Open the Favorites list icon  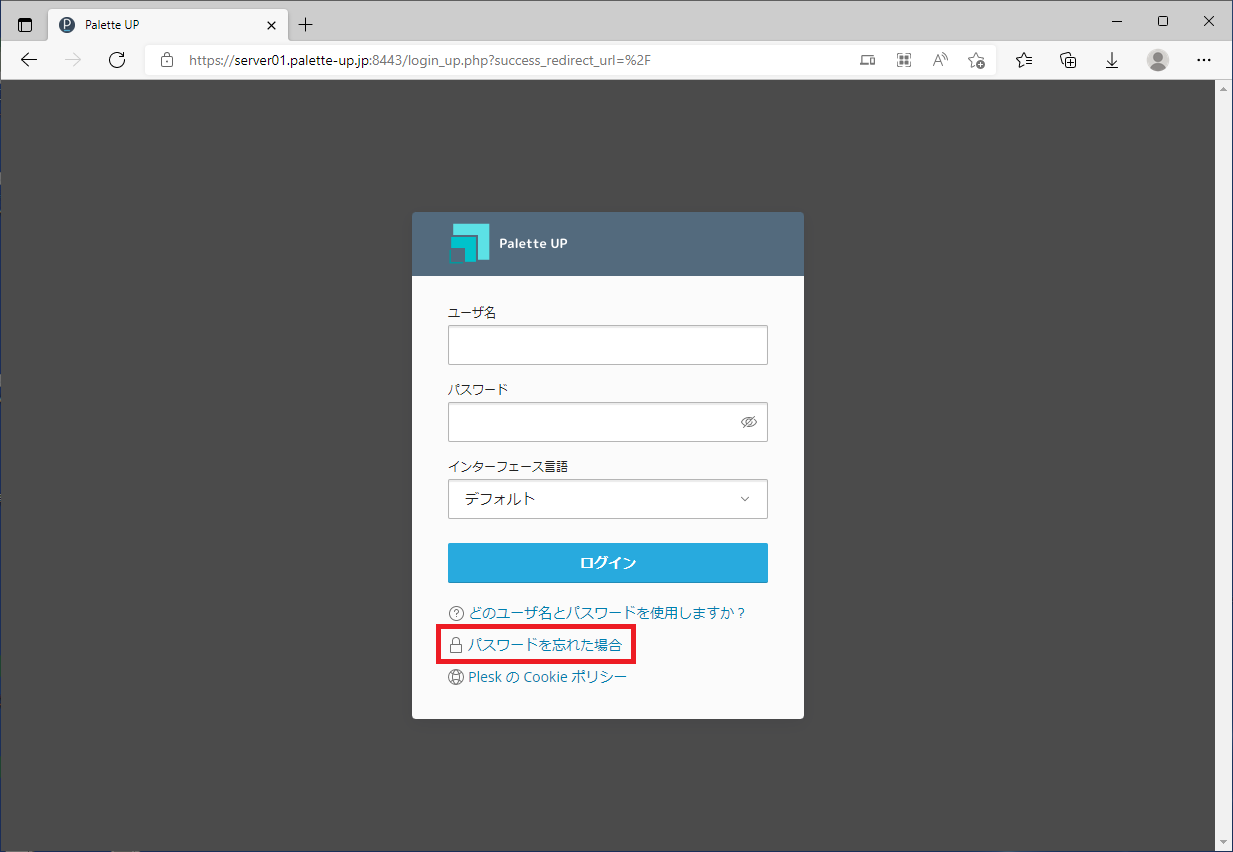(x=1024, y=60)
